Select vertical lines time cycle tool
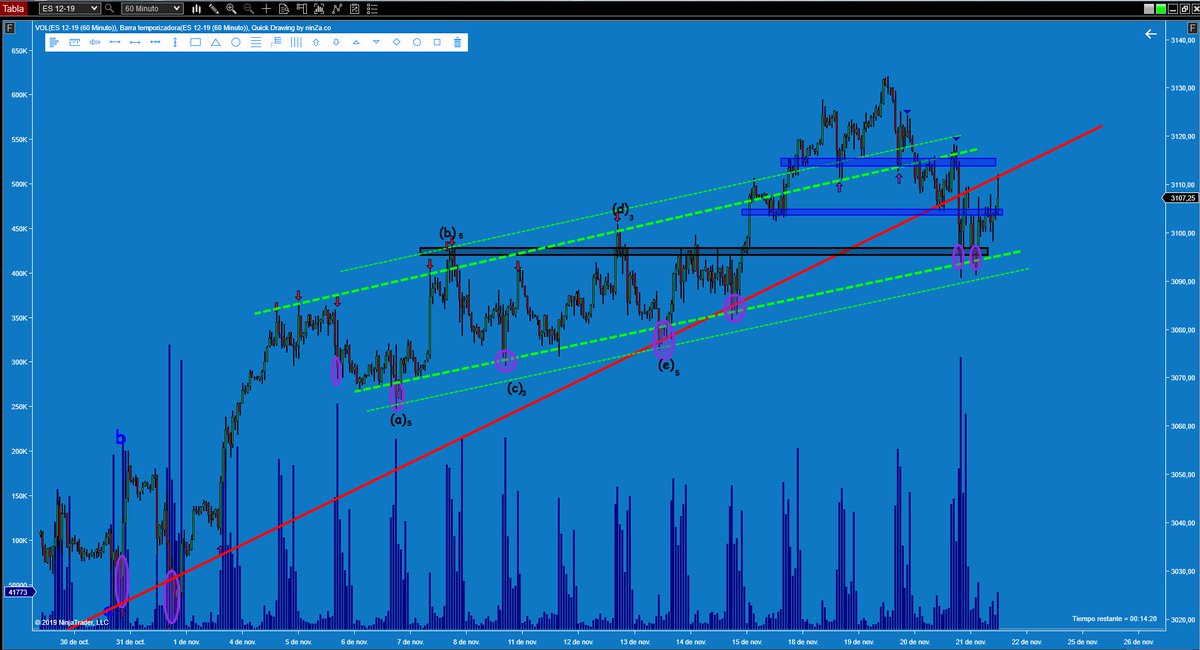Viewport: 1200px width, 650px height. (x=296, y=42)
